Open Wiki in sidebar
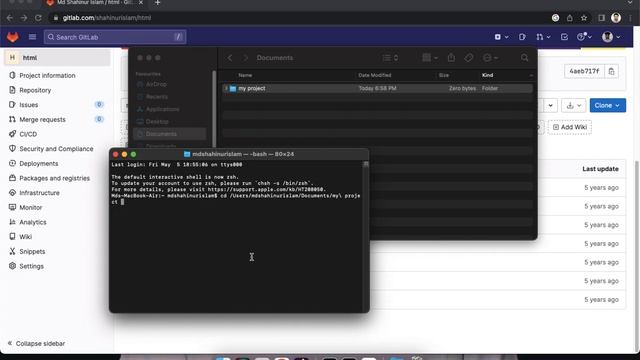Viewport: 640px width, 360px height. pyautogui.click(x=25, y=237)
